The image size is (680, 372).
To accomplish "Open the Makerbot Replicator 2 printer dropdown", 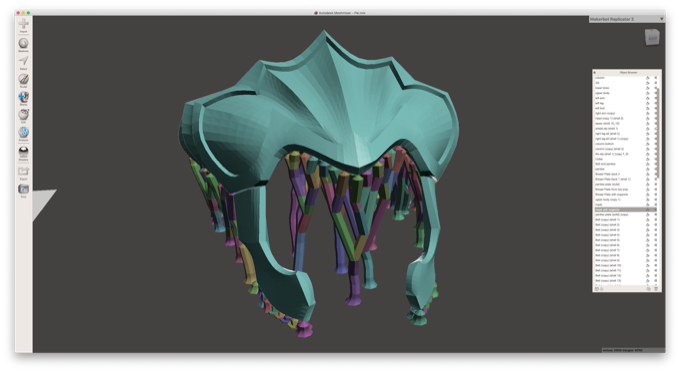I will pos(626,19).
